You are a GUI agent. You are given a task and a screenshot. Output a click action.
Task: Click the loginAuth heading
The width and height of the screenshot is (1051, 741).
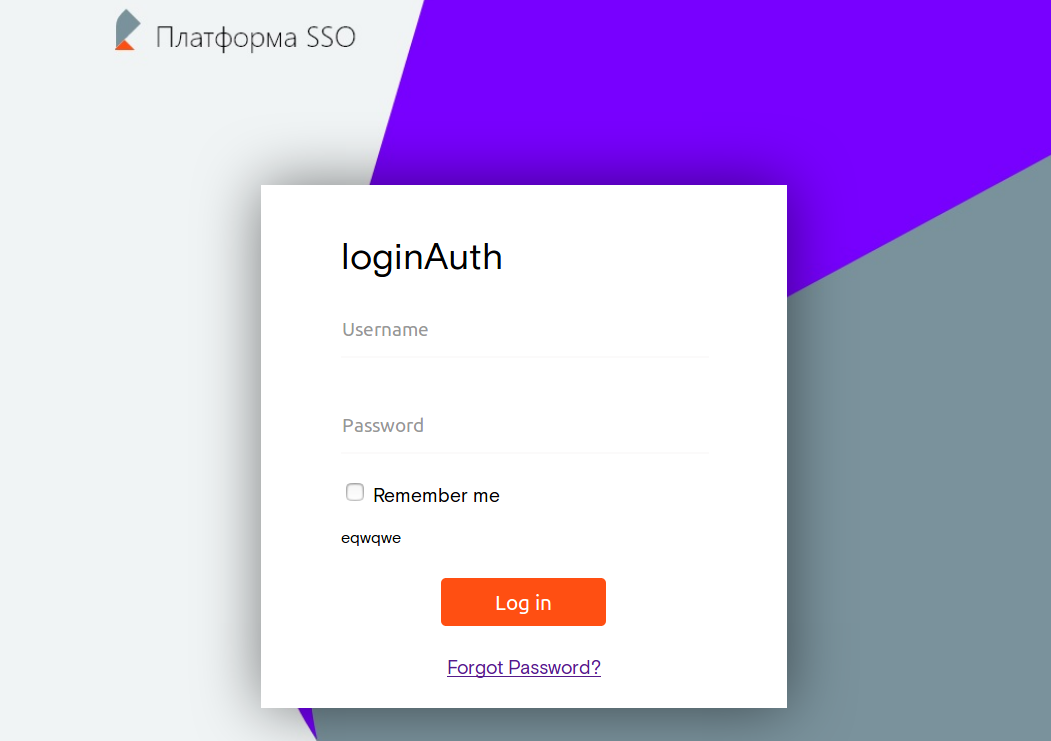pyautogui.click(x=422, y=257)
